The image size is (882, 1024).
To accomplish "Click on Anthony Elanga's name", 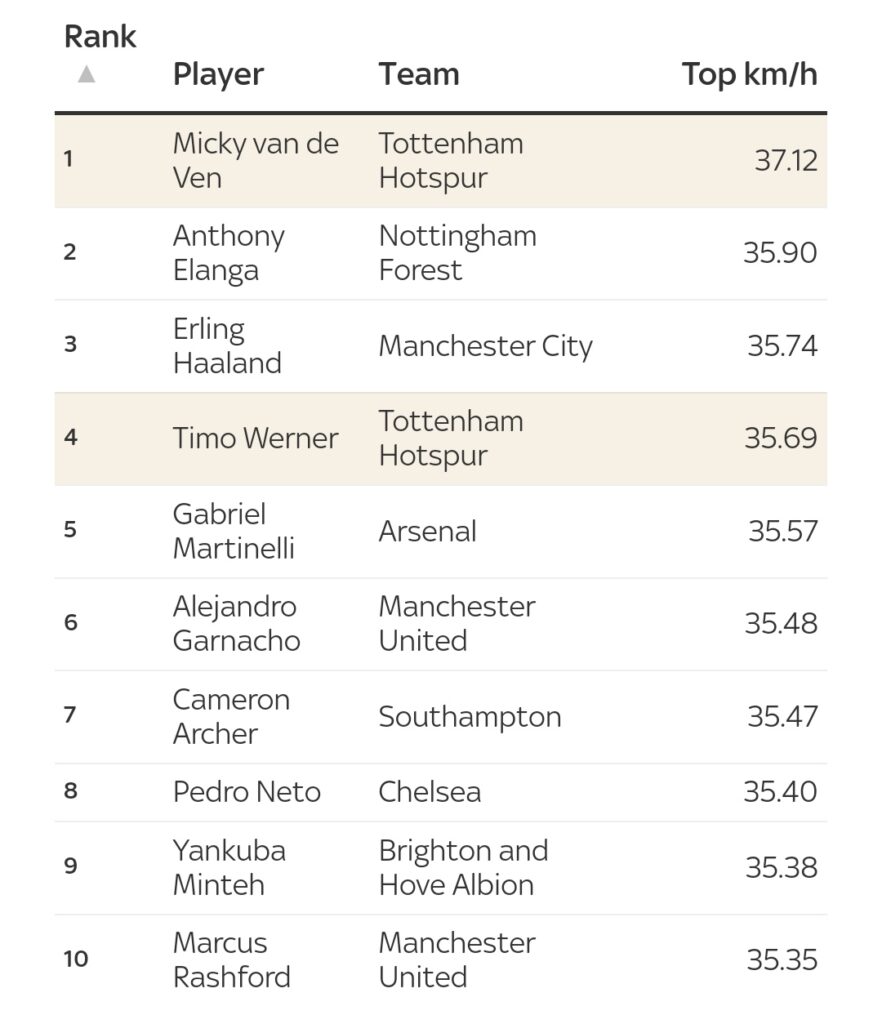I will 228,253.
